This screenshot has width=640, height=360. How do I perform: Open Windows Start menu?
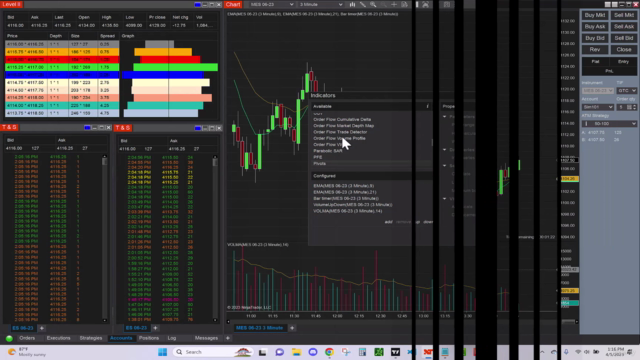pyautogui.click(x=162, y=352)
